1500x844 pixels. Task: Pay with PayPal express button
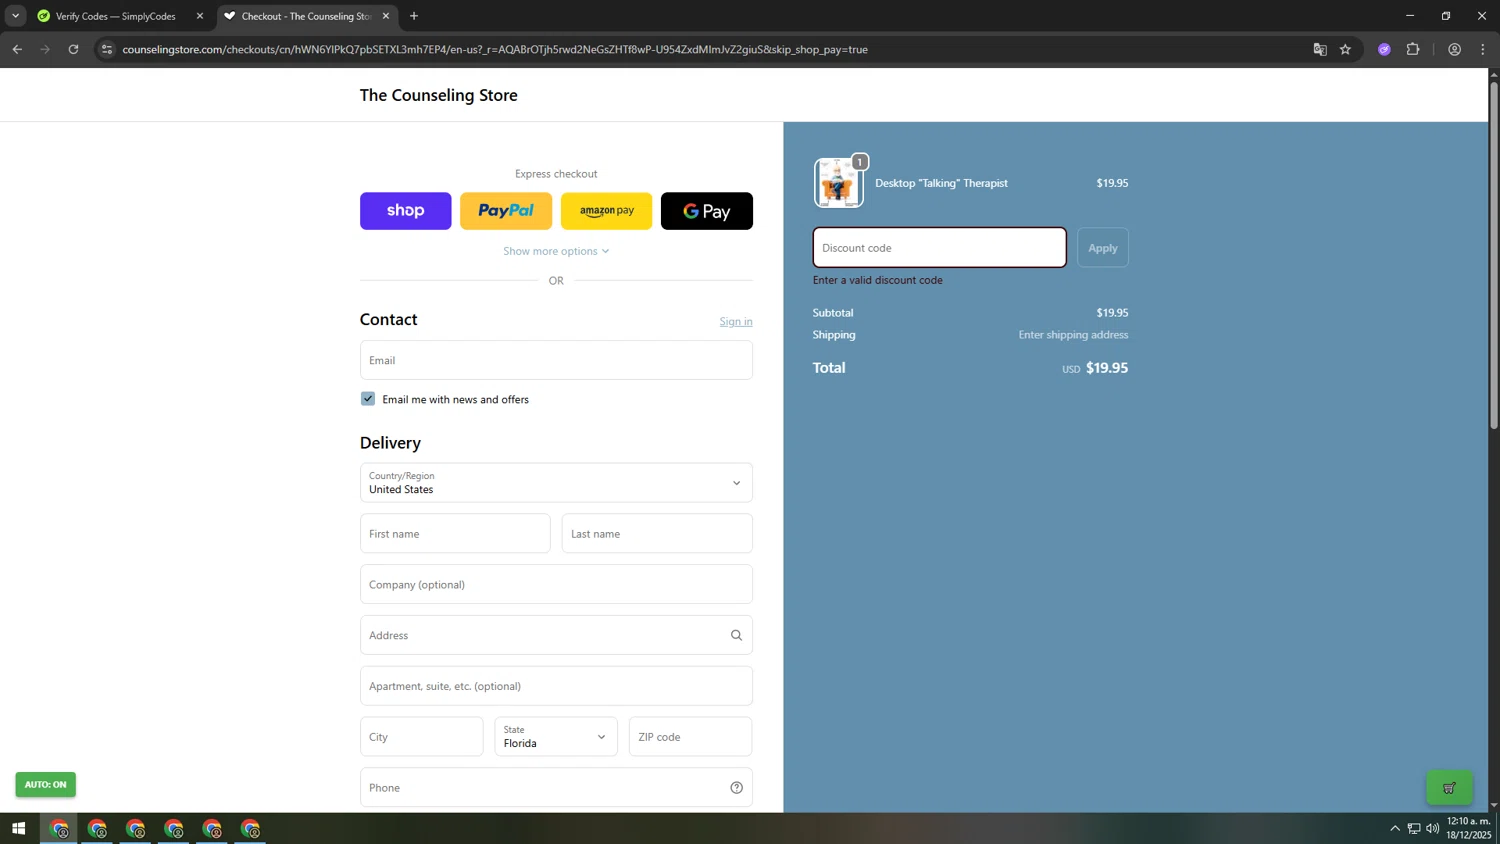coord(506,211)
